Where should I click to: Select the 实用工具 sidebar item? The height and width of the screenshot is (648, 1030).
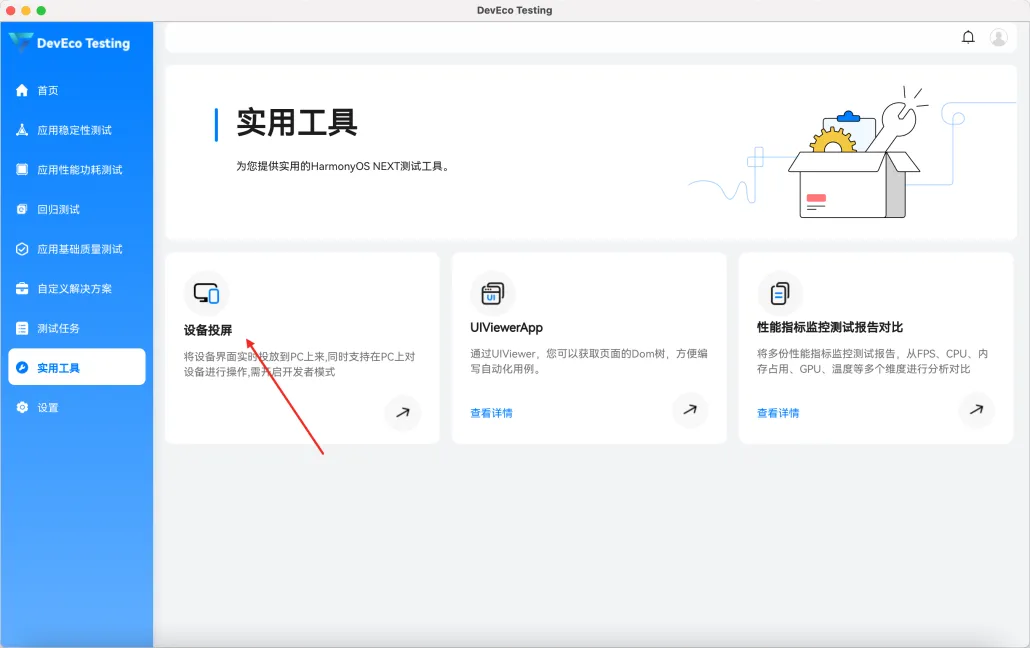77,367
